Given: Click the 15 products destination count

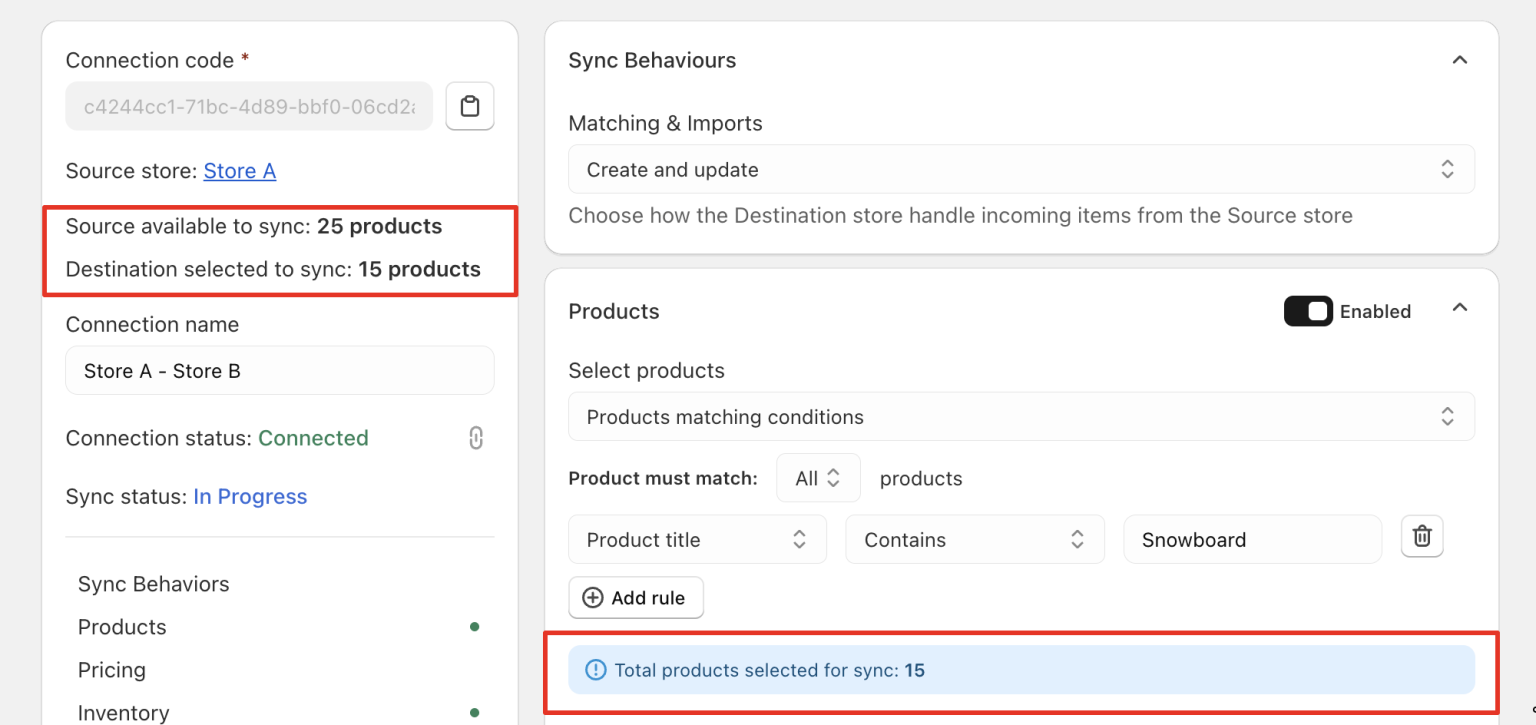Looking at the screenshot, I should click(420, 269).
